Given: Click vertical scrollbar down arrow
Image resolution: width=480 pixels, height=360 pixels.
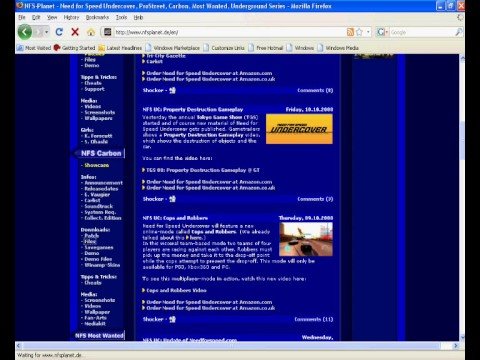Looking at the screenshot, I should pyautogui.click(x=462, y=337).
